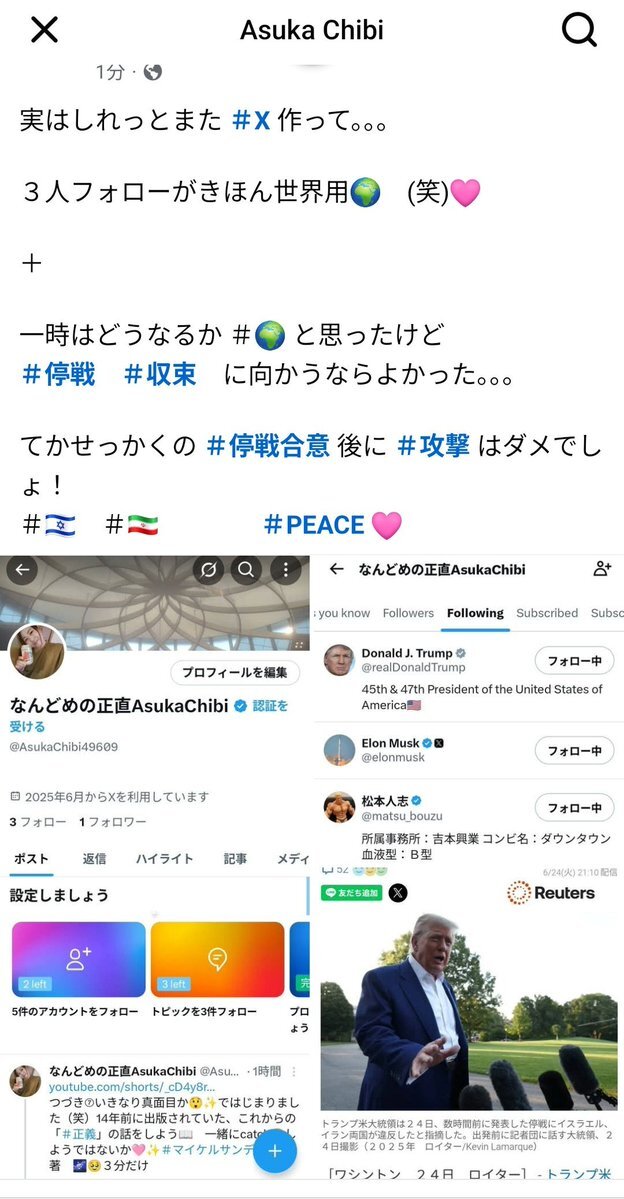The image size is (624, 1199).
Task: Tap the #PEACE hashtag
Action: (x=314, y=525)
